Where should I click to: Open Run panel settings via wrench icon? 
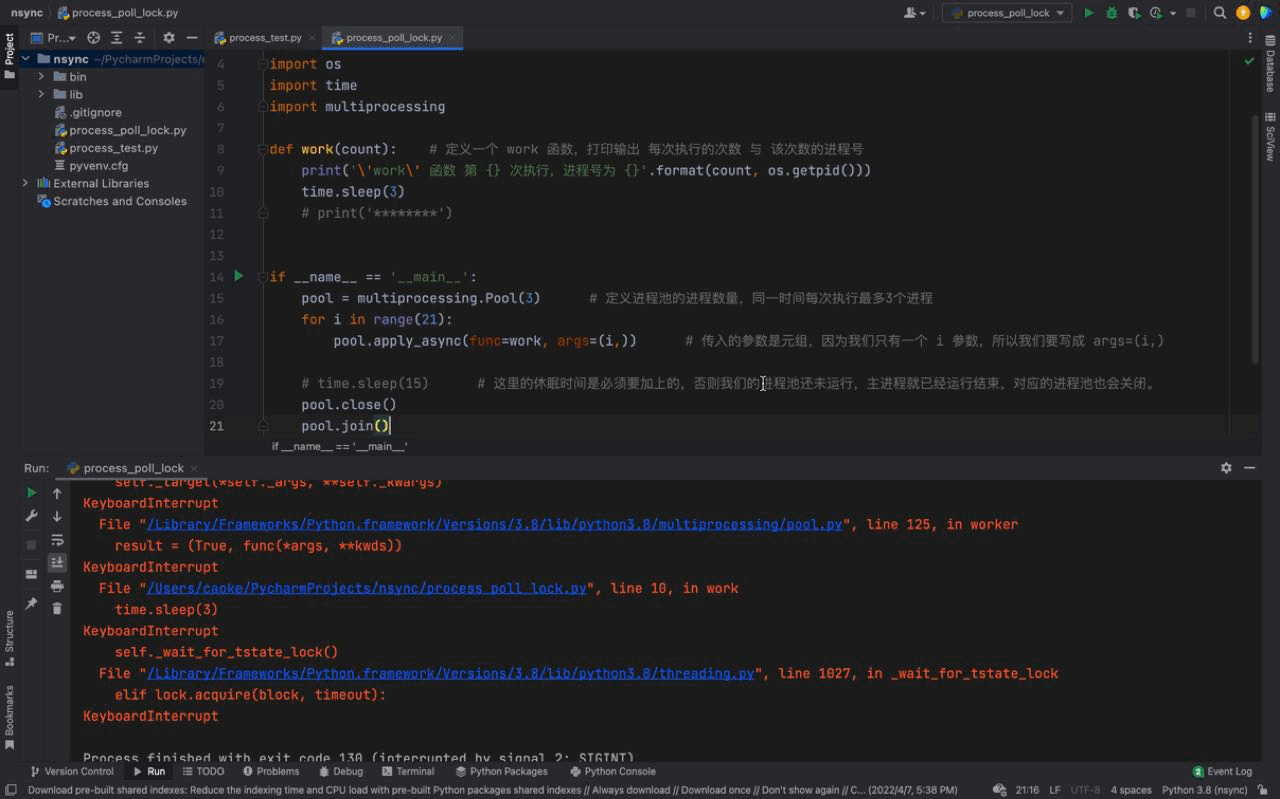click(31, 516)
